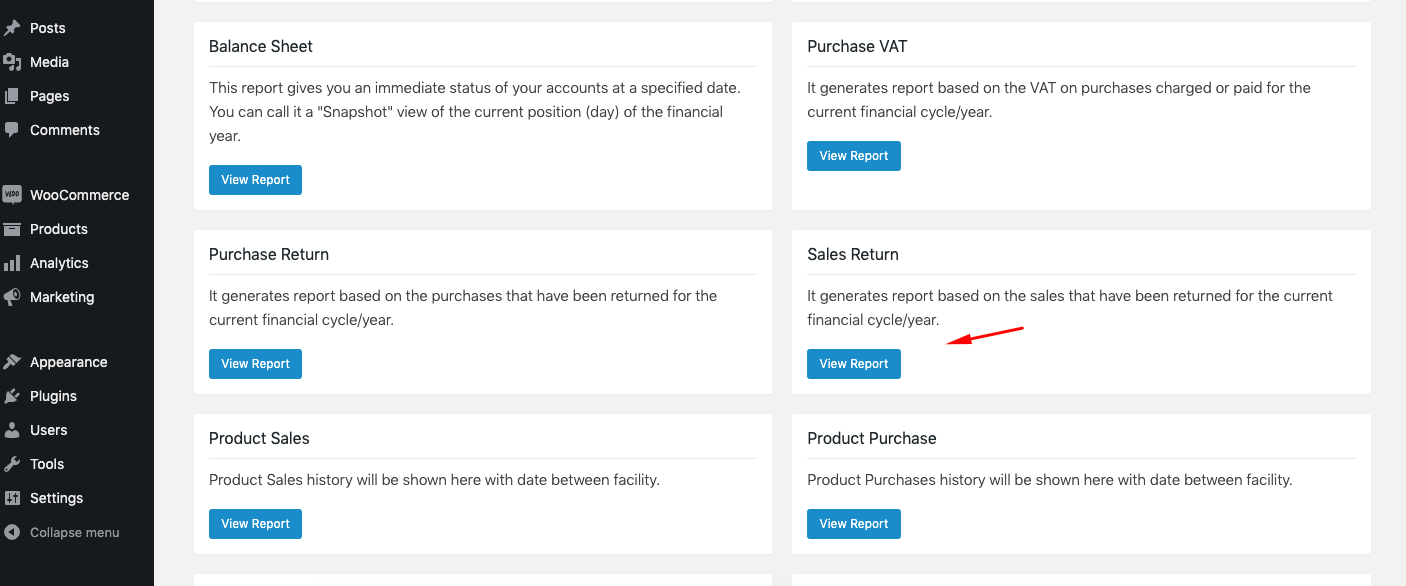This screenshot has width=1406, height=586.
Task: Click the Plugins plug icon
Action: pos(14,395)
